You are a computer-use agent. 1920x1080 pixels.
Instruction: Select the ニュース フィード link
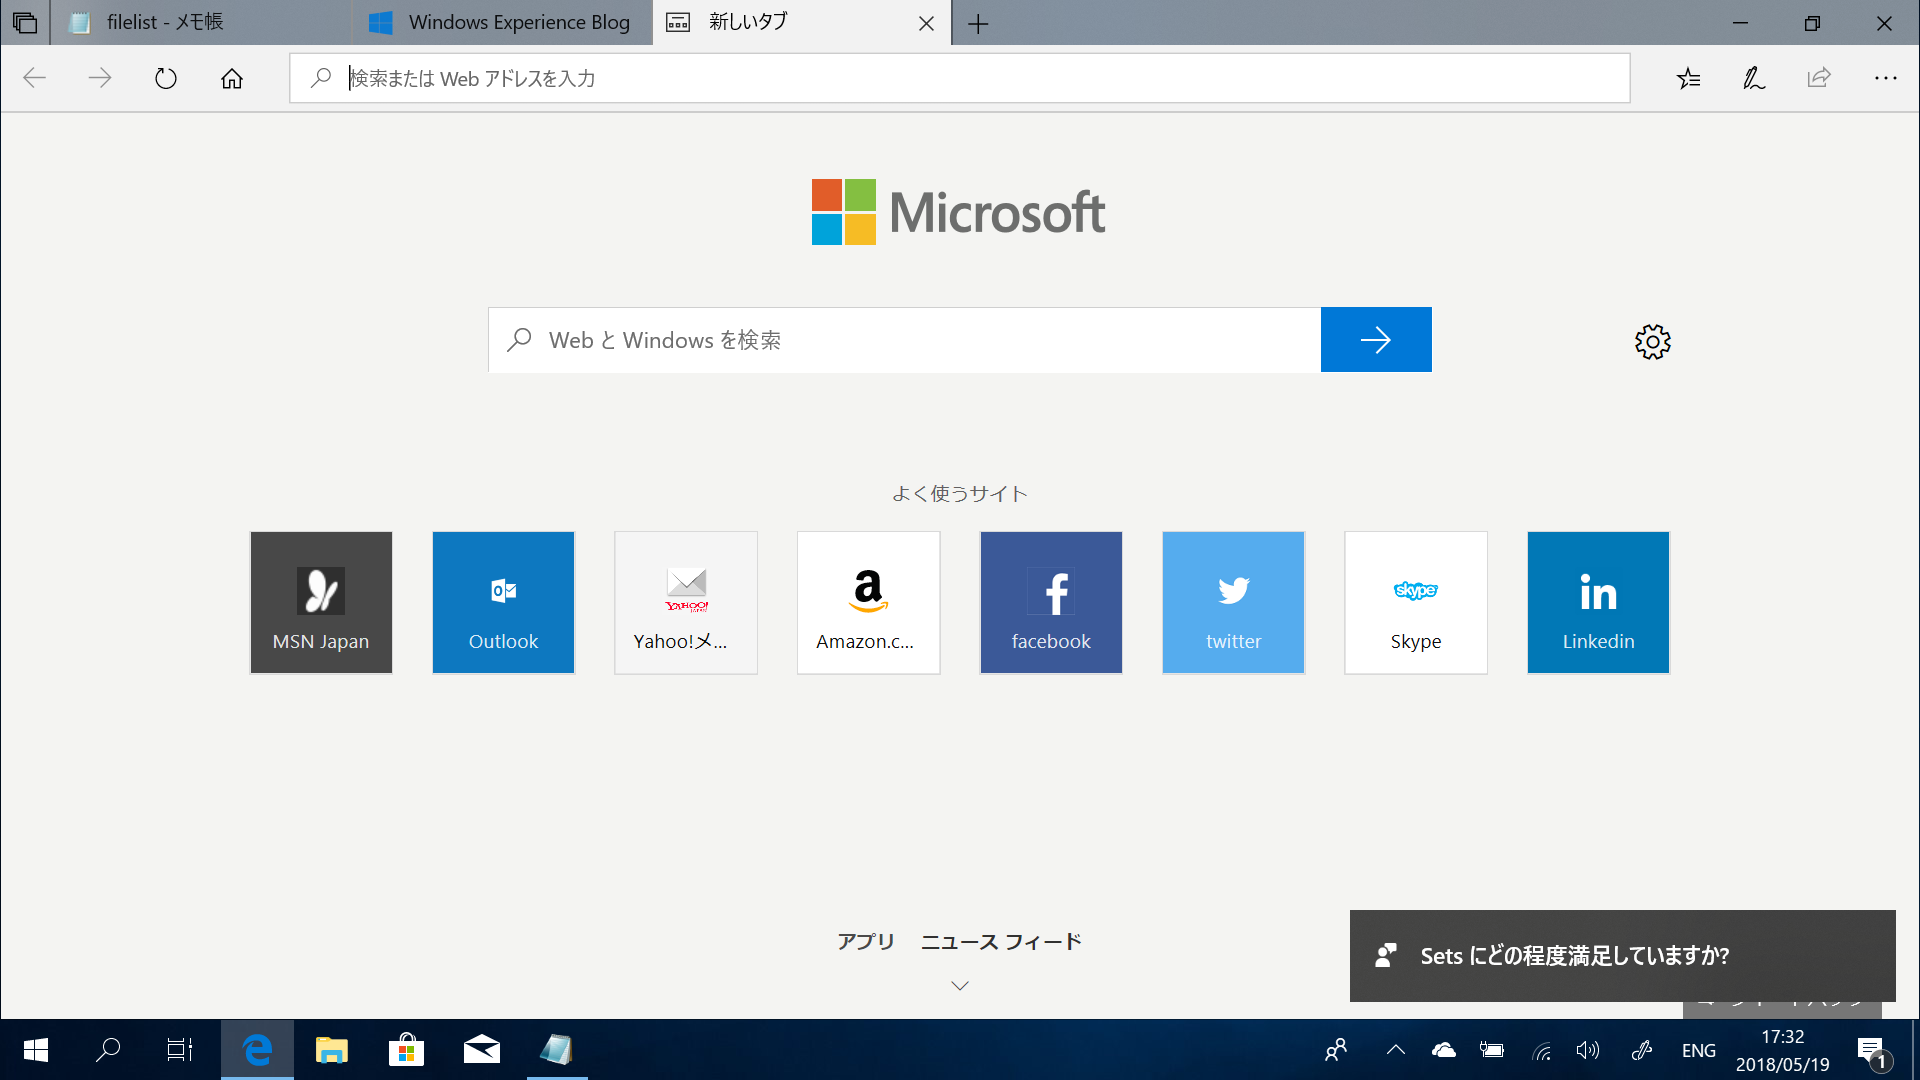[x=1001, y=941]
